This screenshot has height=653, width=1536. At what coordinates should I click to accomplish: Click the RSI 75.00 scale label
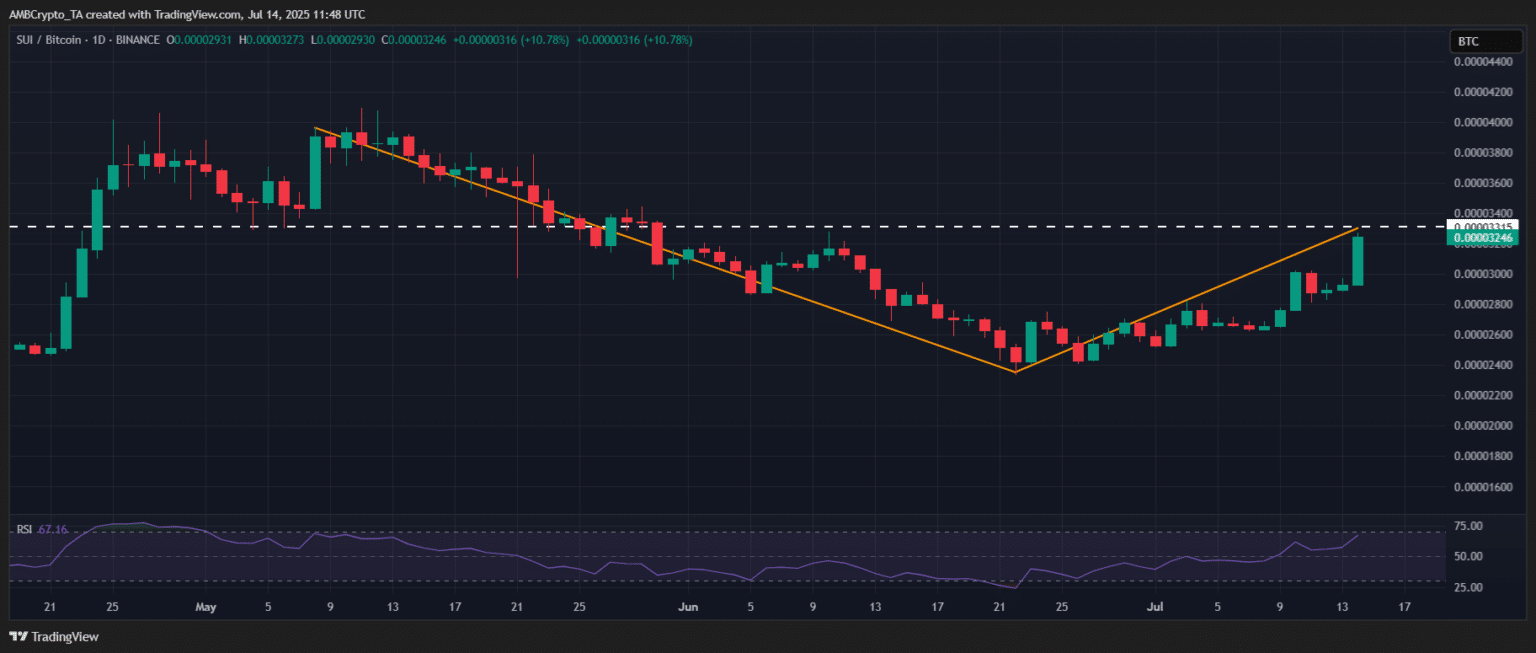pos(1467,525)
